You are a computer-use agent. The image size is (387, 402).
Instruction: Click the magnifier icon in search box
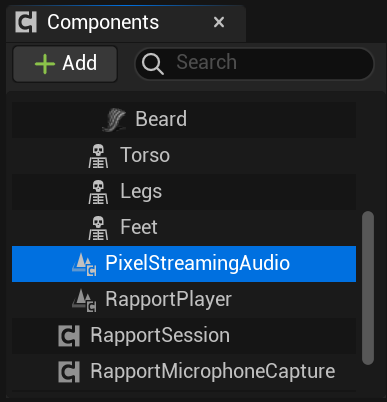point(153,64)
